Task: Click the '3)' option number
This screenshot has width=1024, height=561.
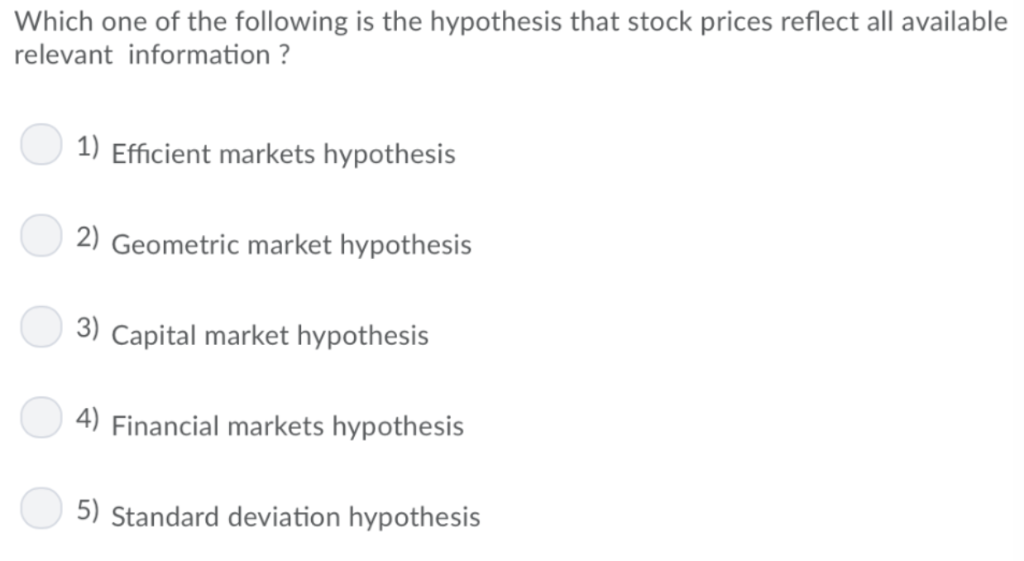Action: [88, 328]
